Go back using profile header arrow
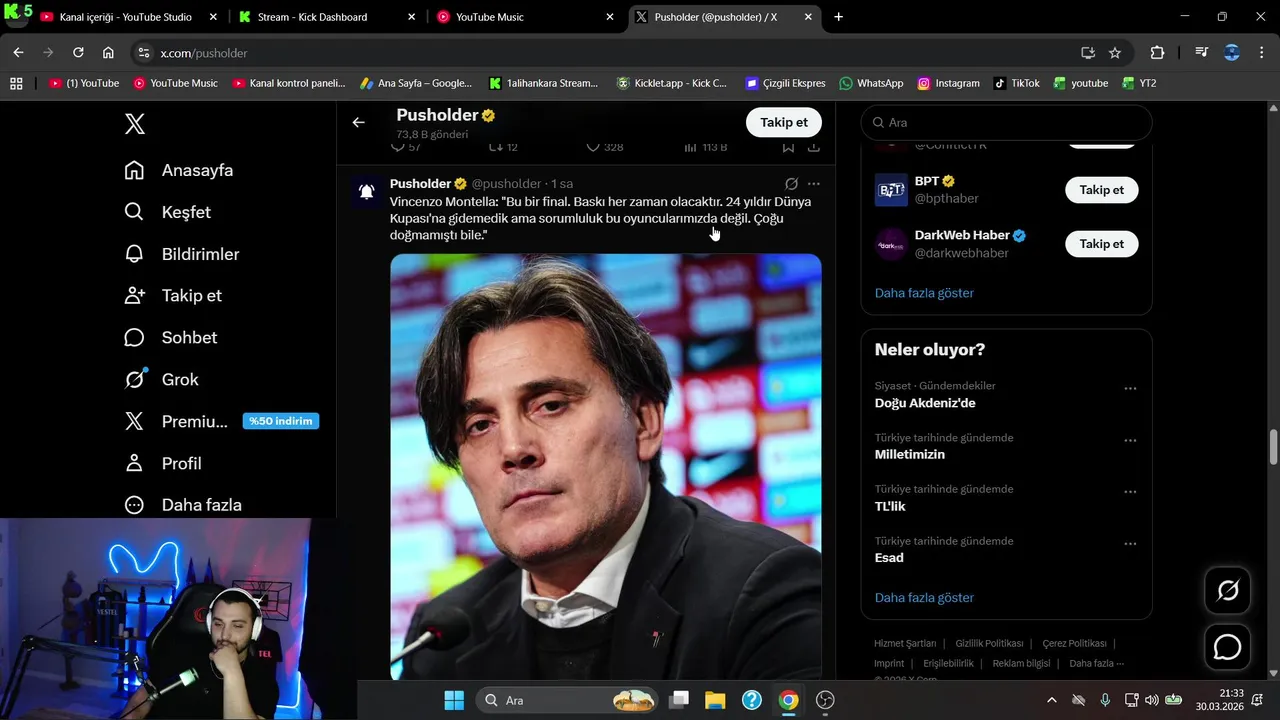1280x720 pixels. [x=358, y=122]
